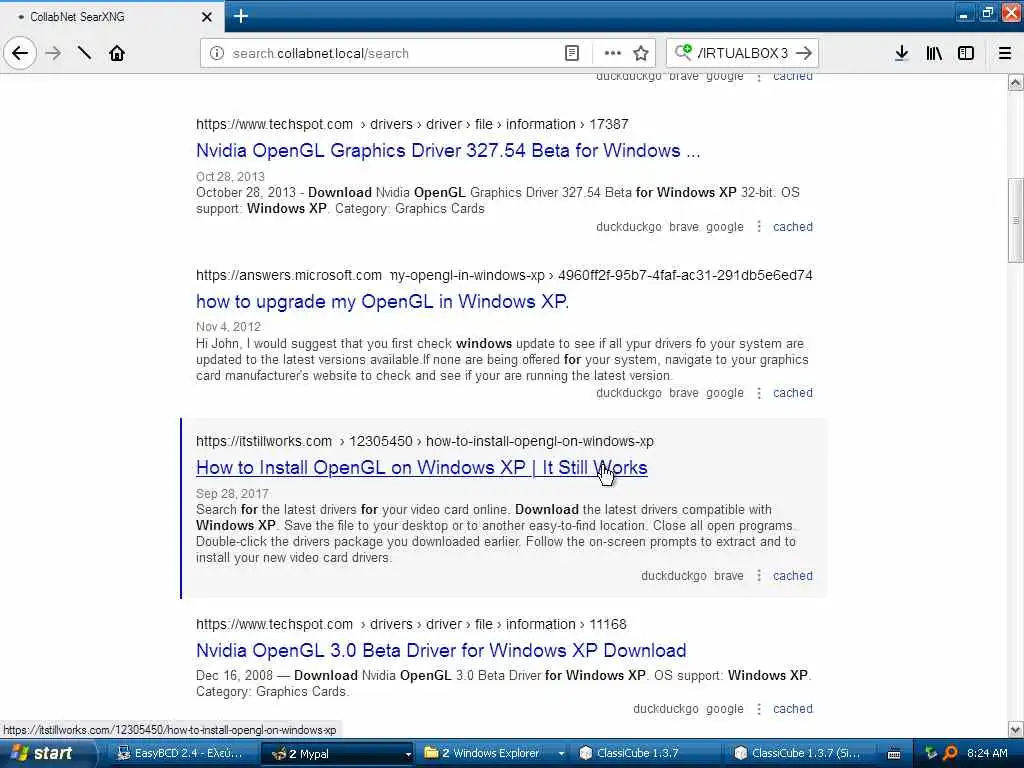Image resolution: width=1024 pixels, height=768 pixels.
Task: Click 'google' engine label under answers.microsoft.com result
Action: (725, 392)
